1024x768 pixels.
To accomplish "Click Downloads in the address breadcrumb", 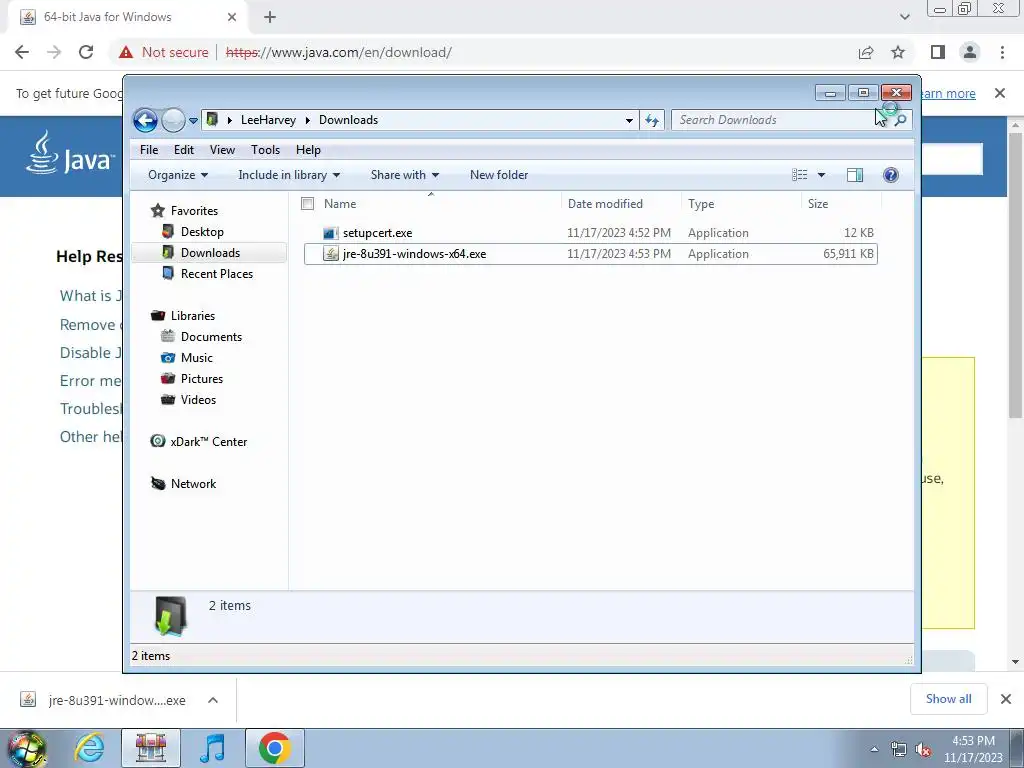I will pos(348,120).
